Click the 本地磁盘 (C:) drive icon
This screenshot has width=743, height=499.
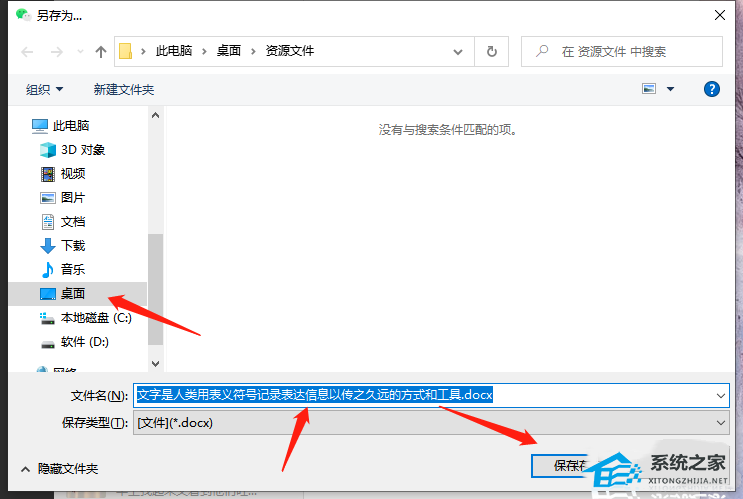coord(47,318)
